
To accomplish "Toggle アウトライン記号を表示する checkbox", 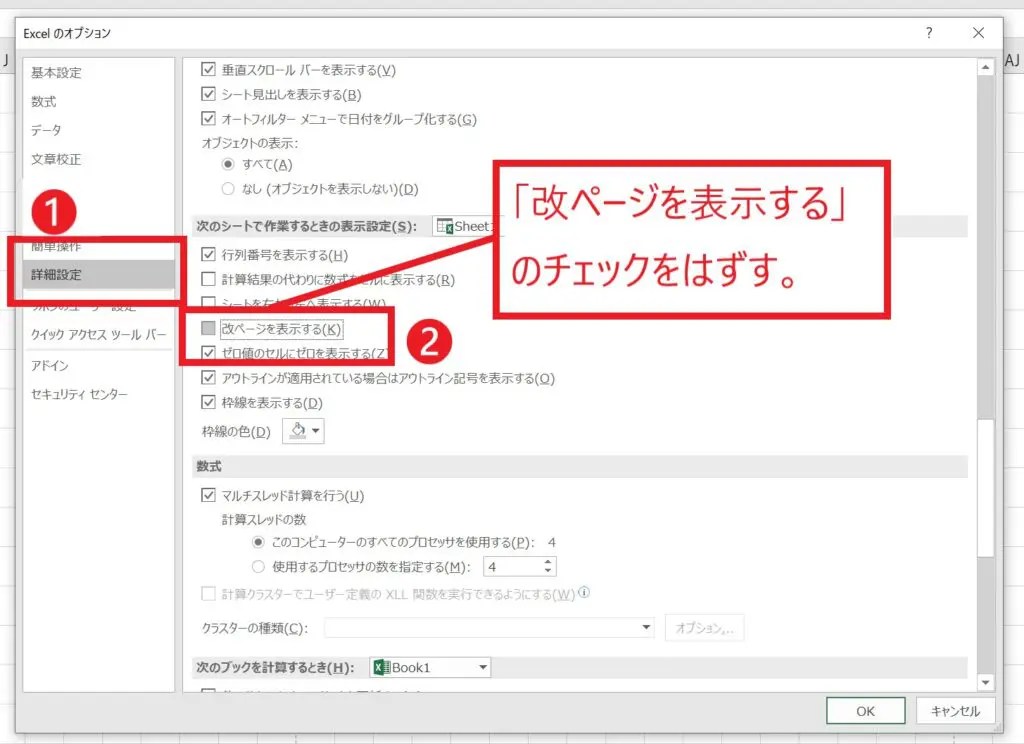I will click(208, 378).
